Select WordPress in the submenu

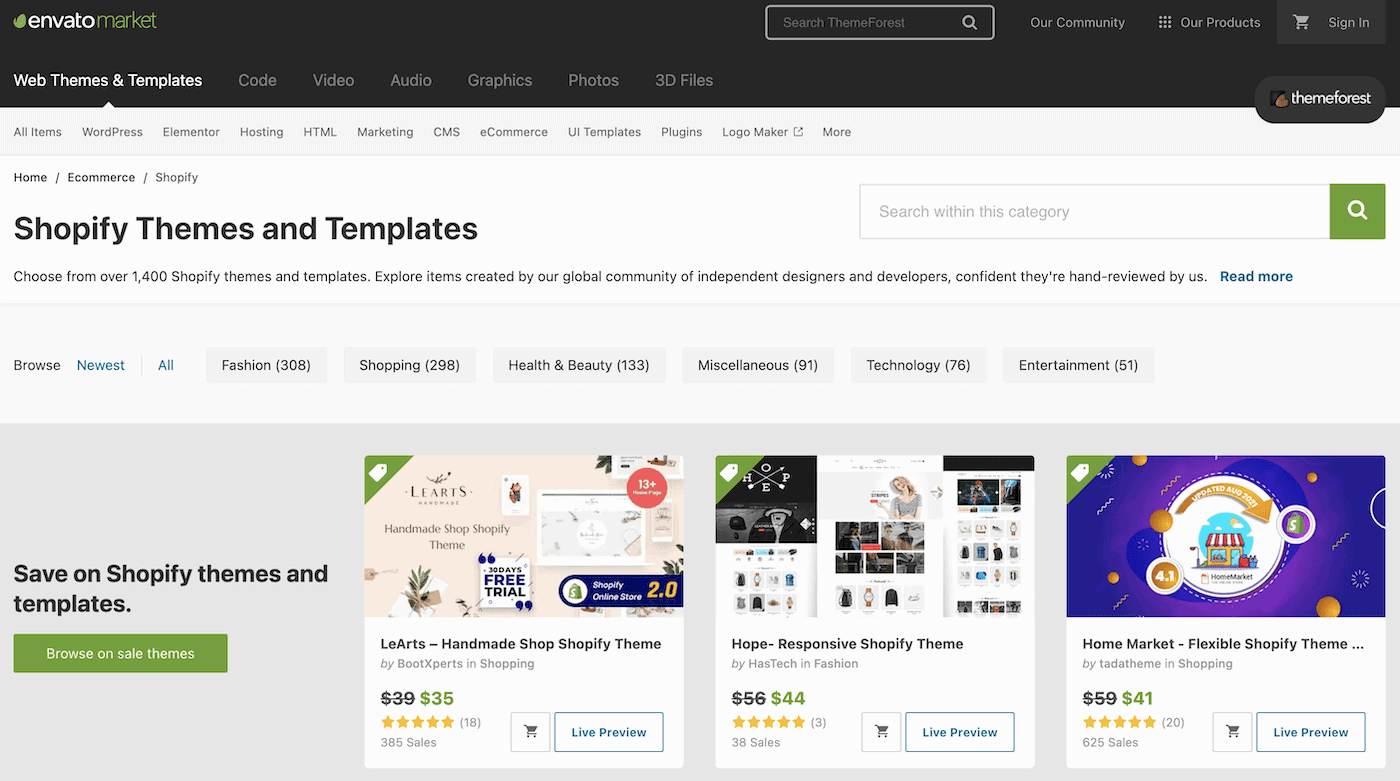coord(112,132)
